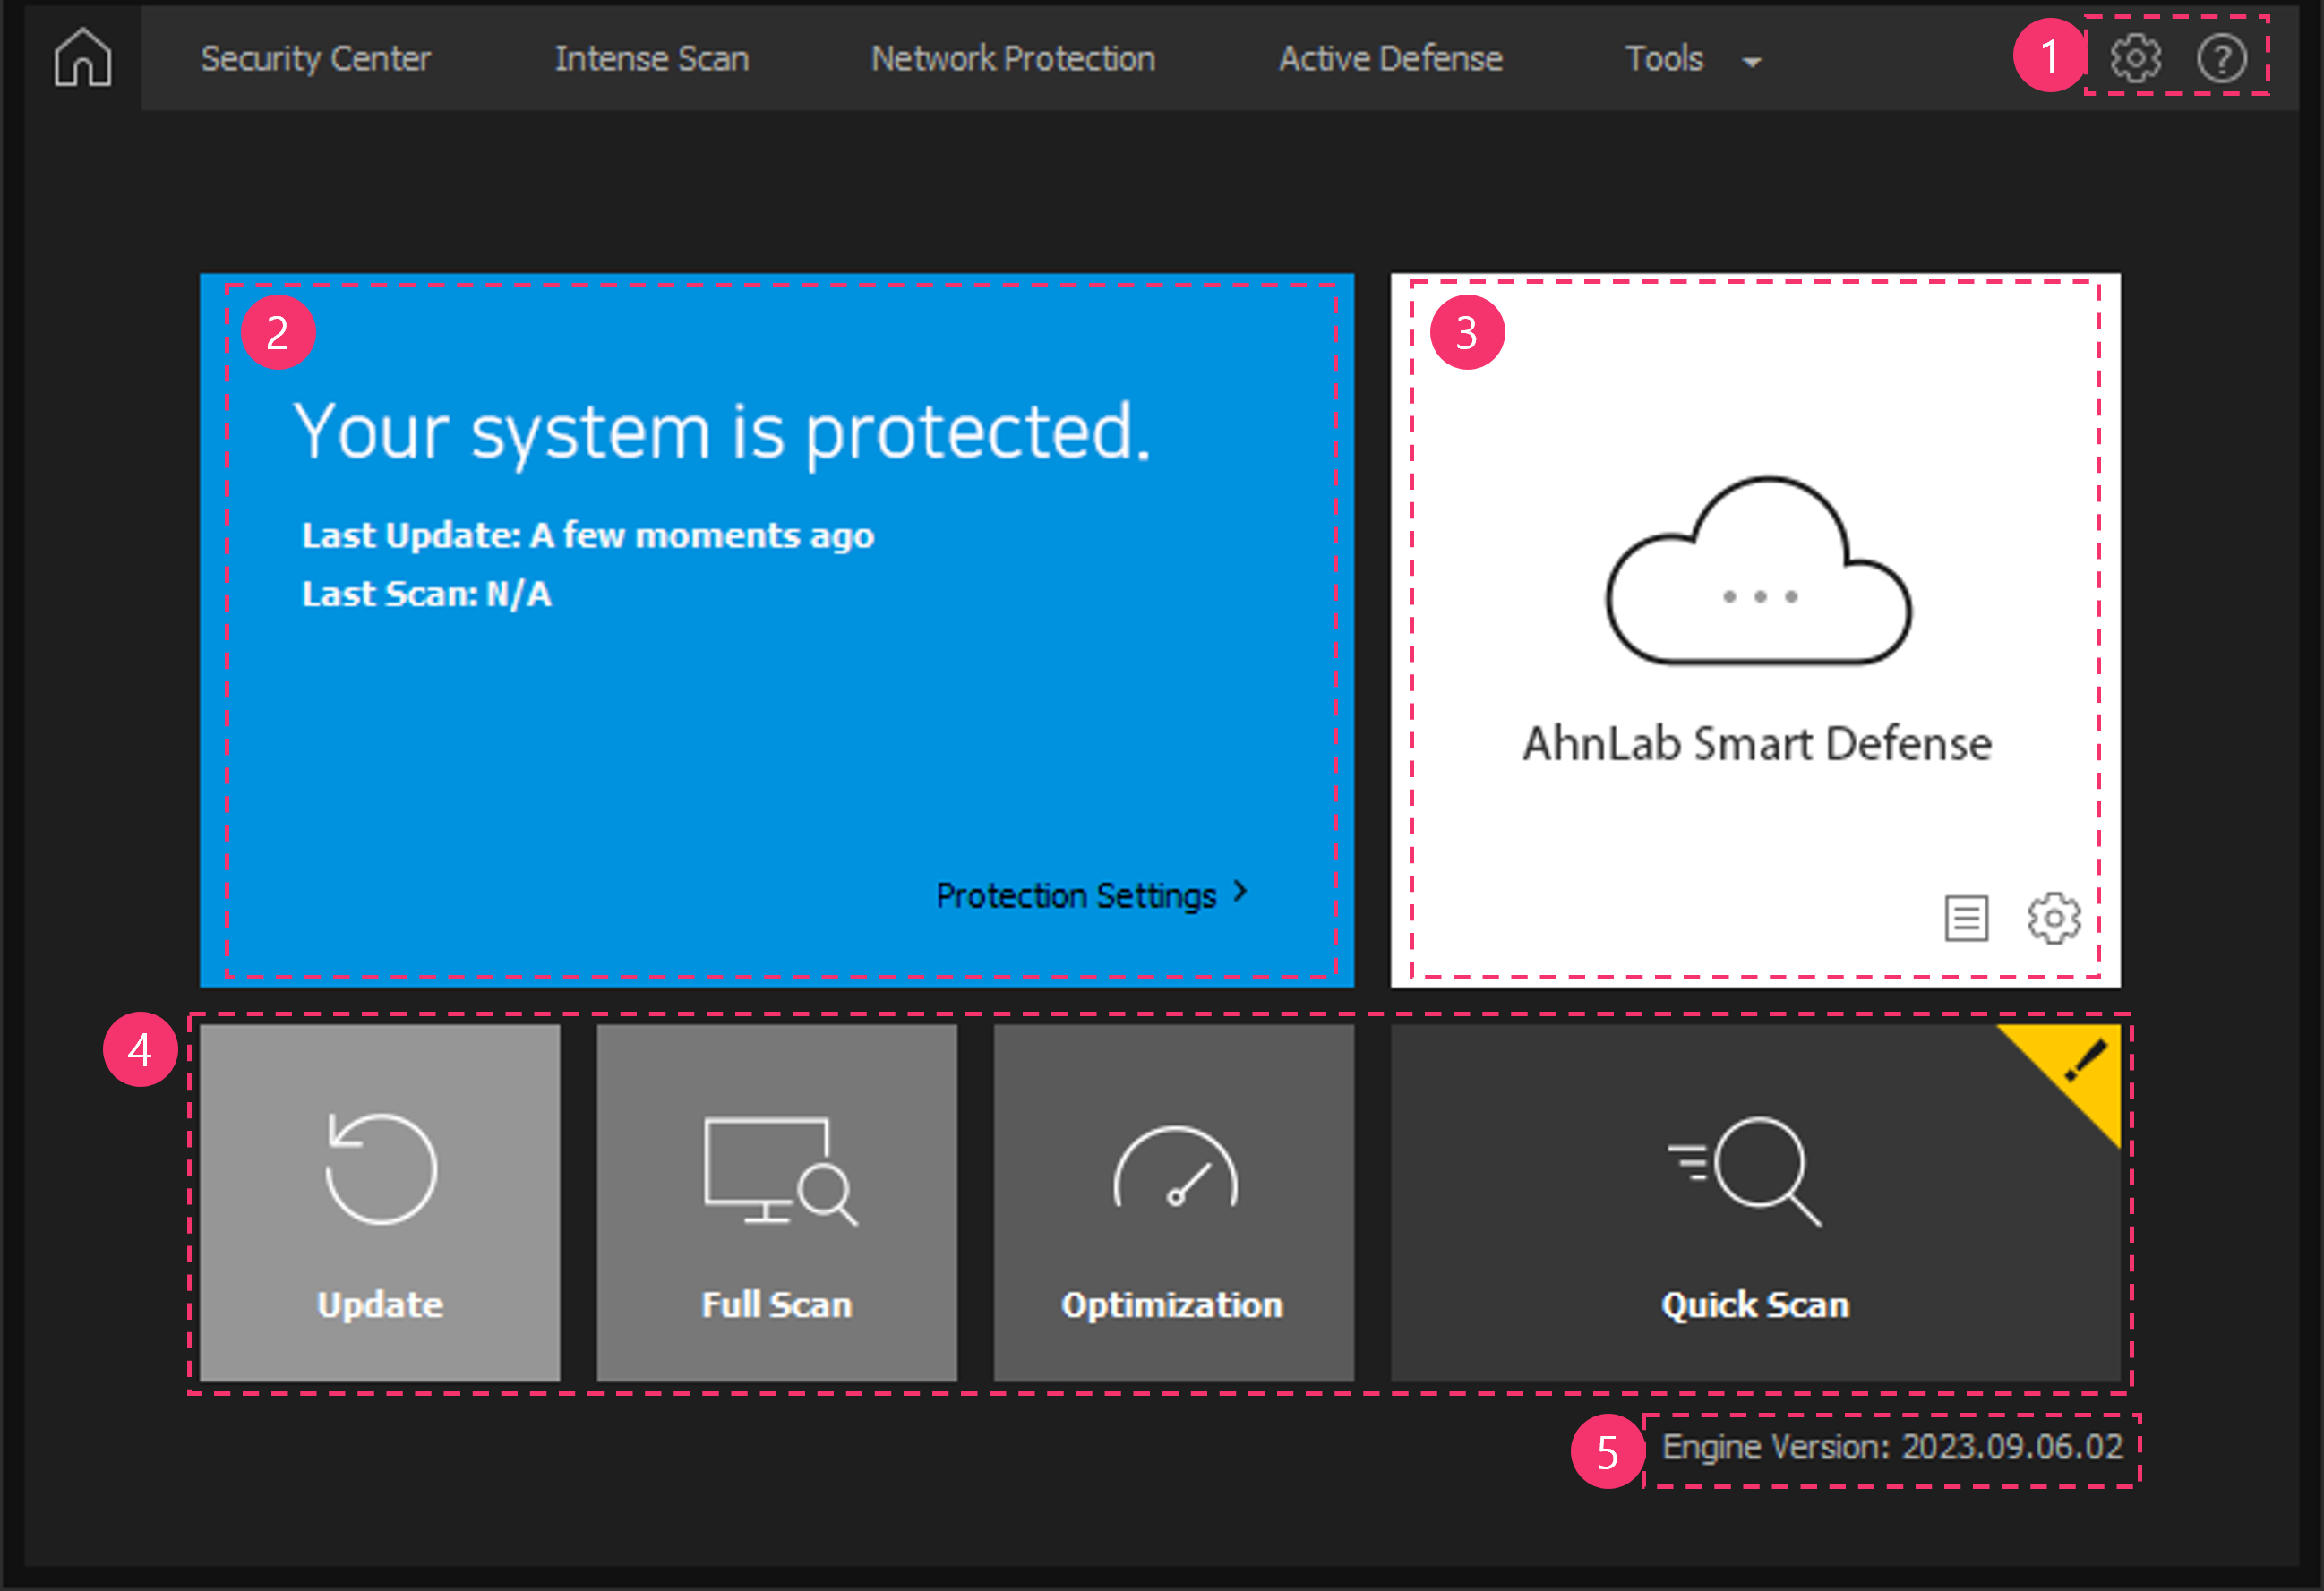Click the AhnLab Smart Defense cloud icon

1757,573
